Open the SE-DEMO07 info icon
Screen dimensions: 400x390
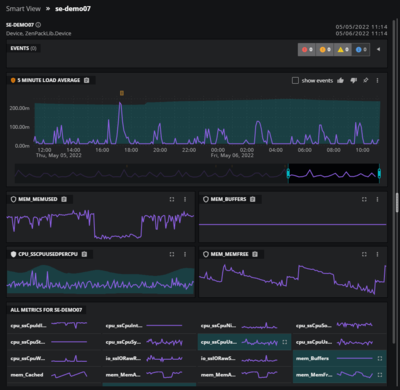(x=38, y=25)
